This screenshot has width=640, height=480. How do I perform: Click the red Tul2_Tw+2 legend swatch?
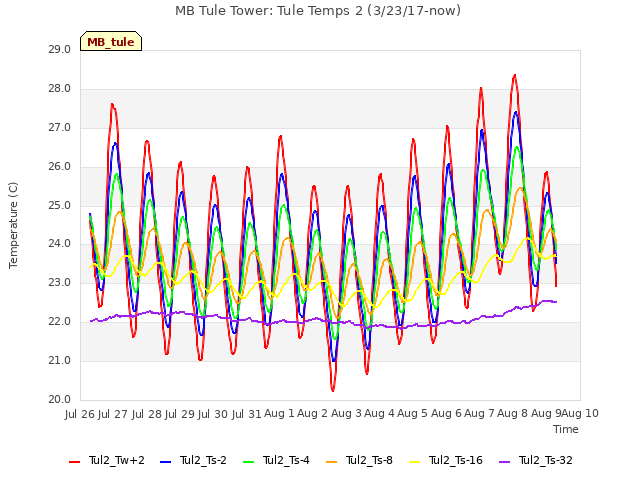pyautogui.click(x=75, y=462)
